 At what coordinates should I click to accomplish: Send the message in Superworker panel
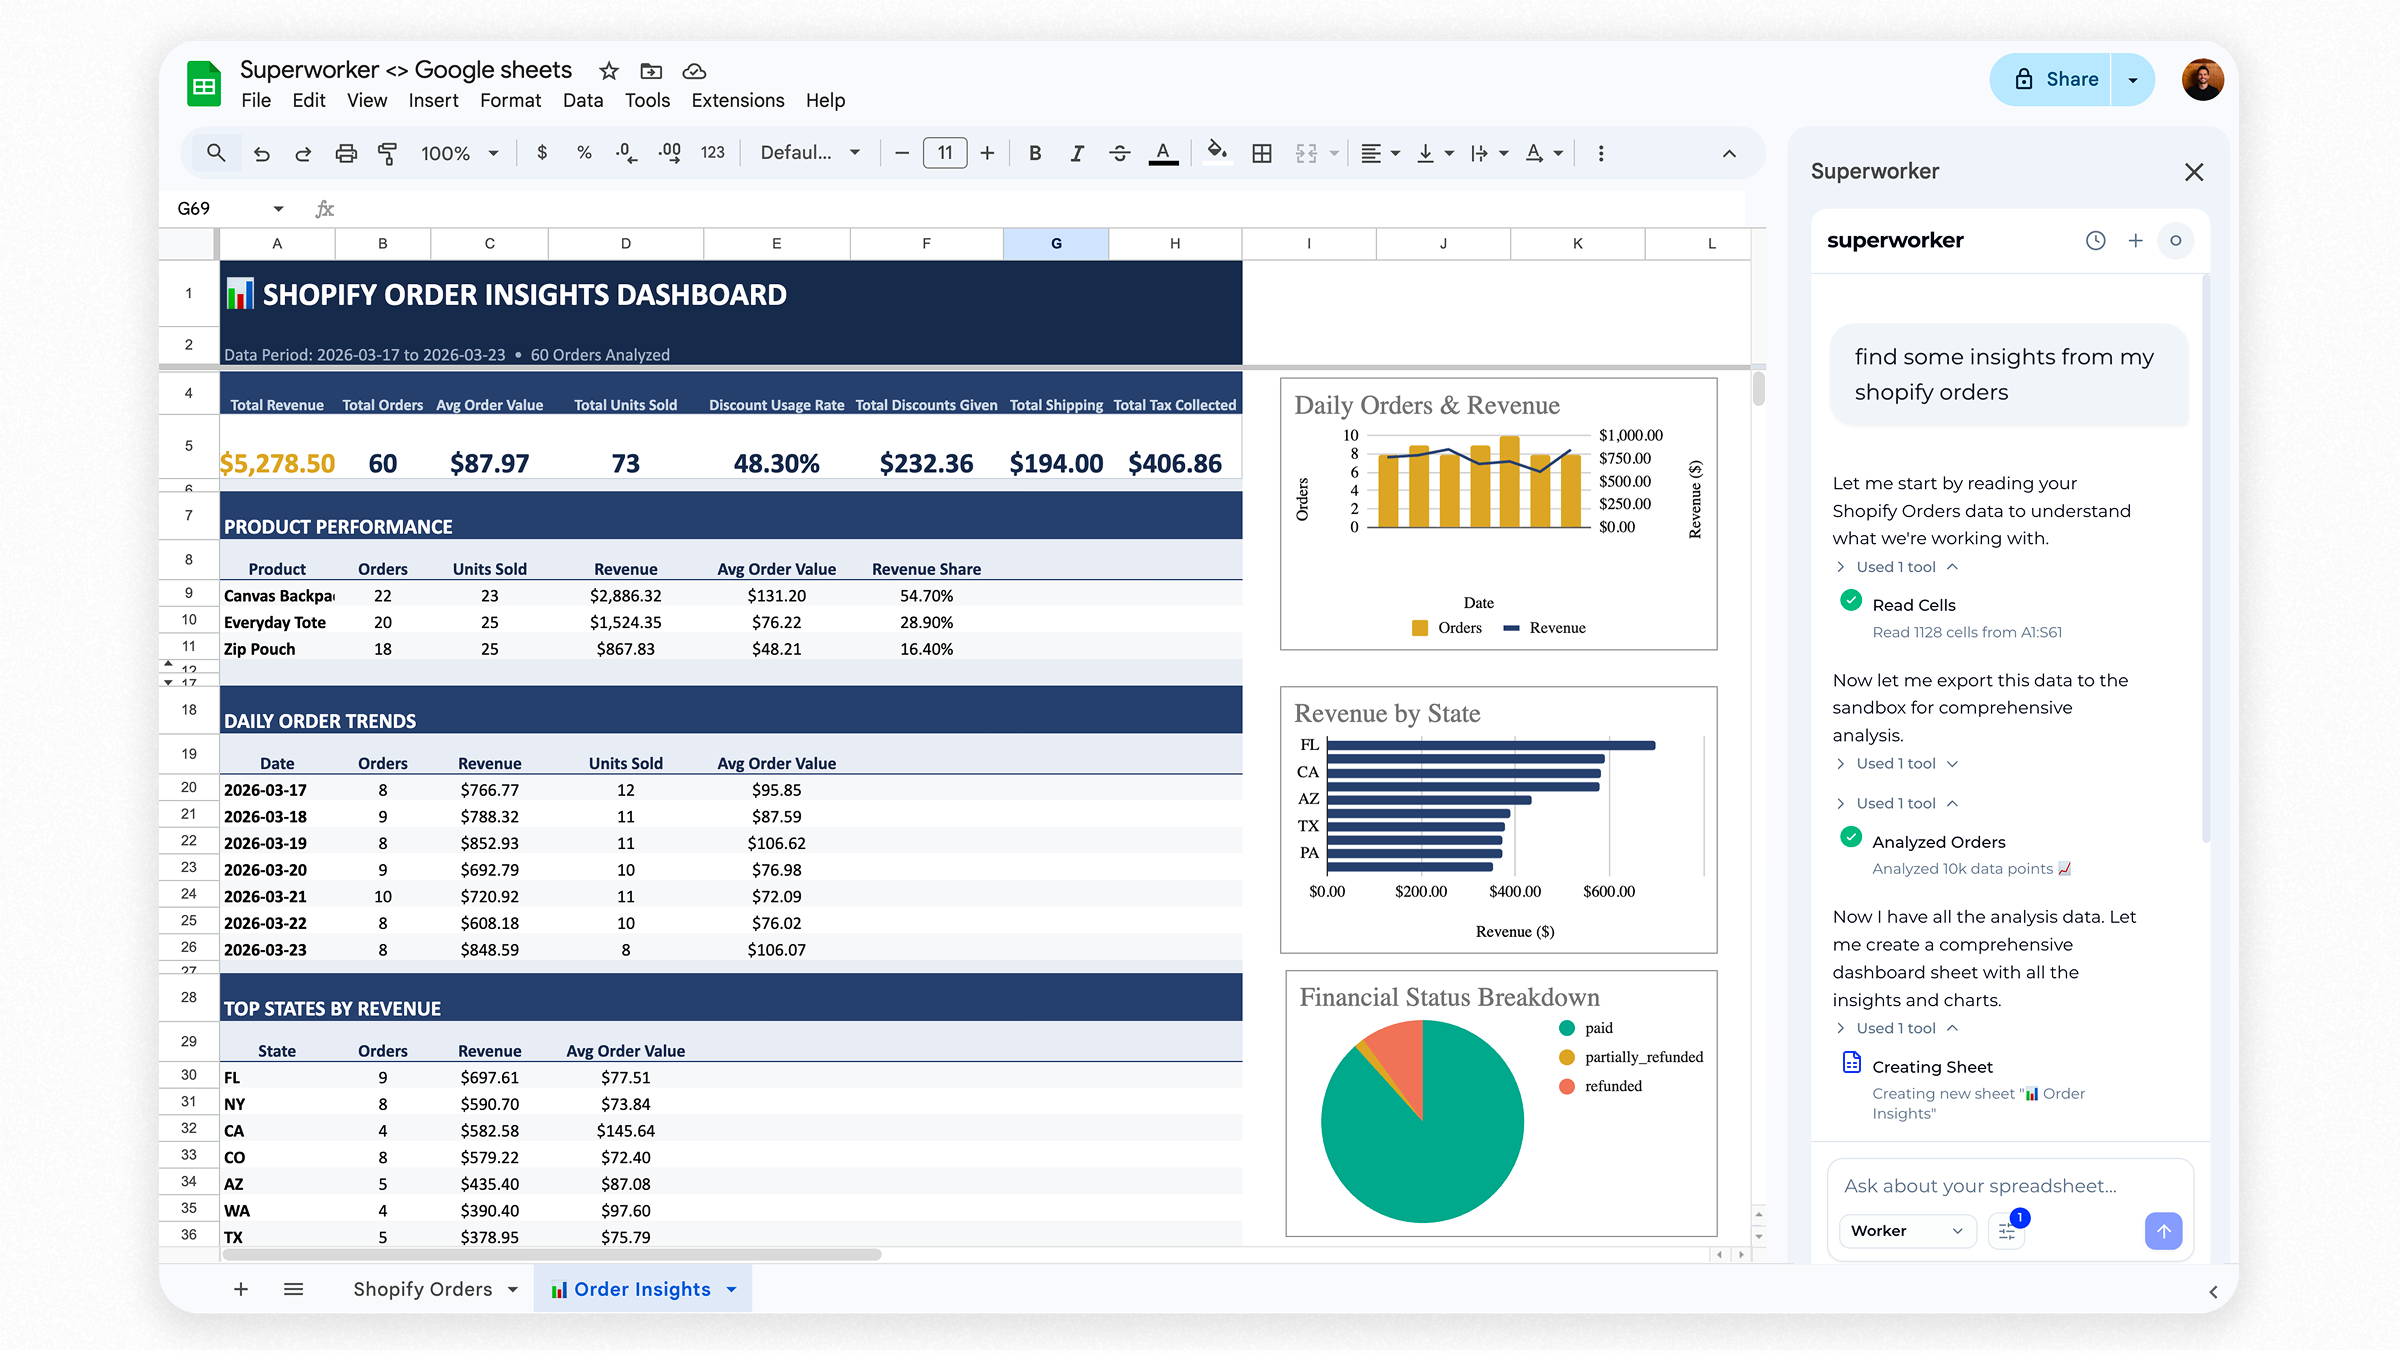pyautogui.click(x=2164, y=1232)
